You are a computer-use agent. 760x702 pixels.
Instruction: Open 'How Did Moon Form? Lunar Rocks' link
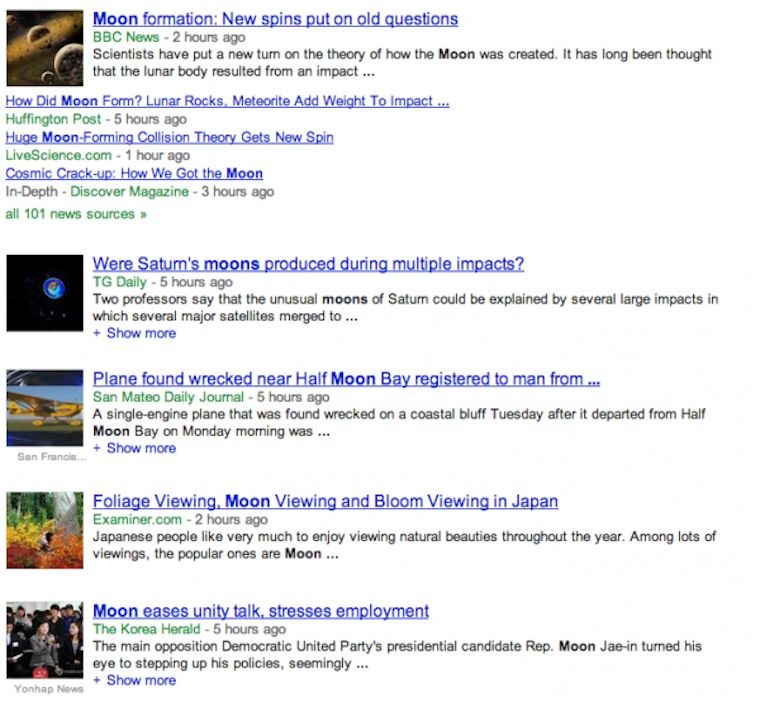227,101
